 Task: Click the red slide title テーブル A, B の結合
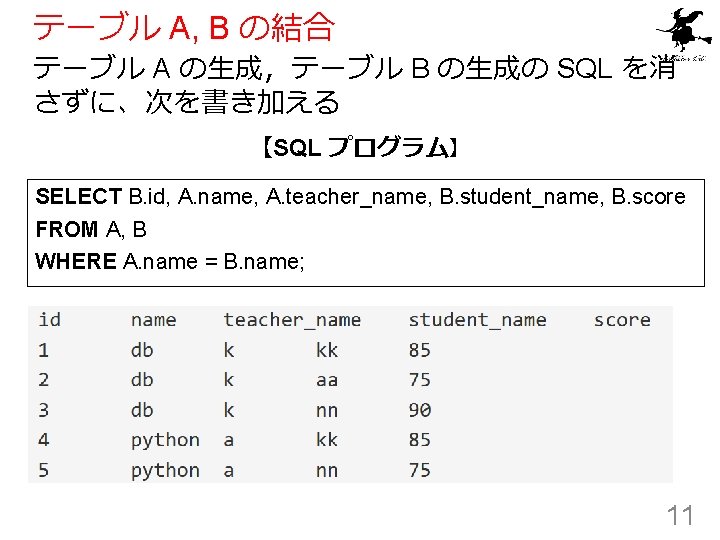tap(184, 28)
